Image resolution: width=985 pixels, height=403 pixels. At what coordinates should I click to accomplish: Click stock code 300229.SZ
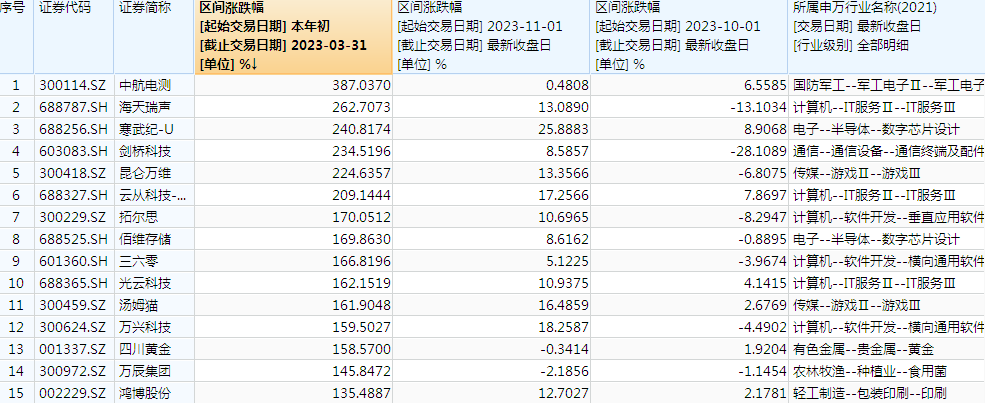coord(73,218)
